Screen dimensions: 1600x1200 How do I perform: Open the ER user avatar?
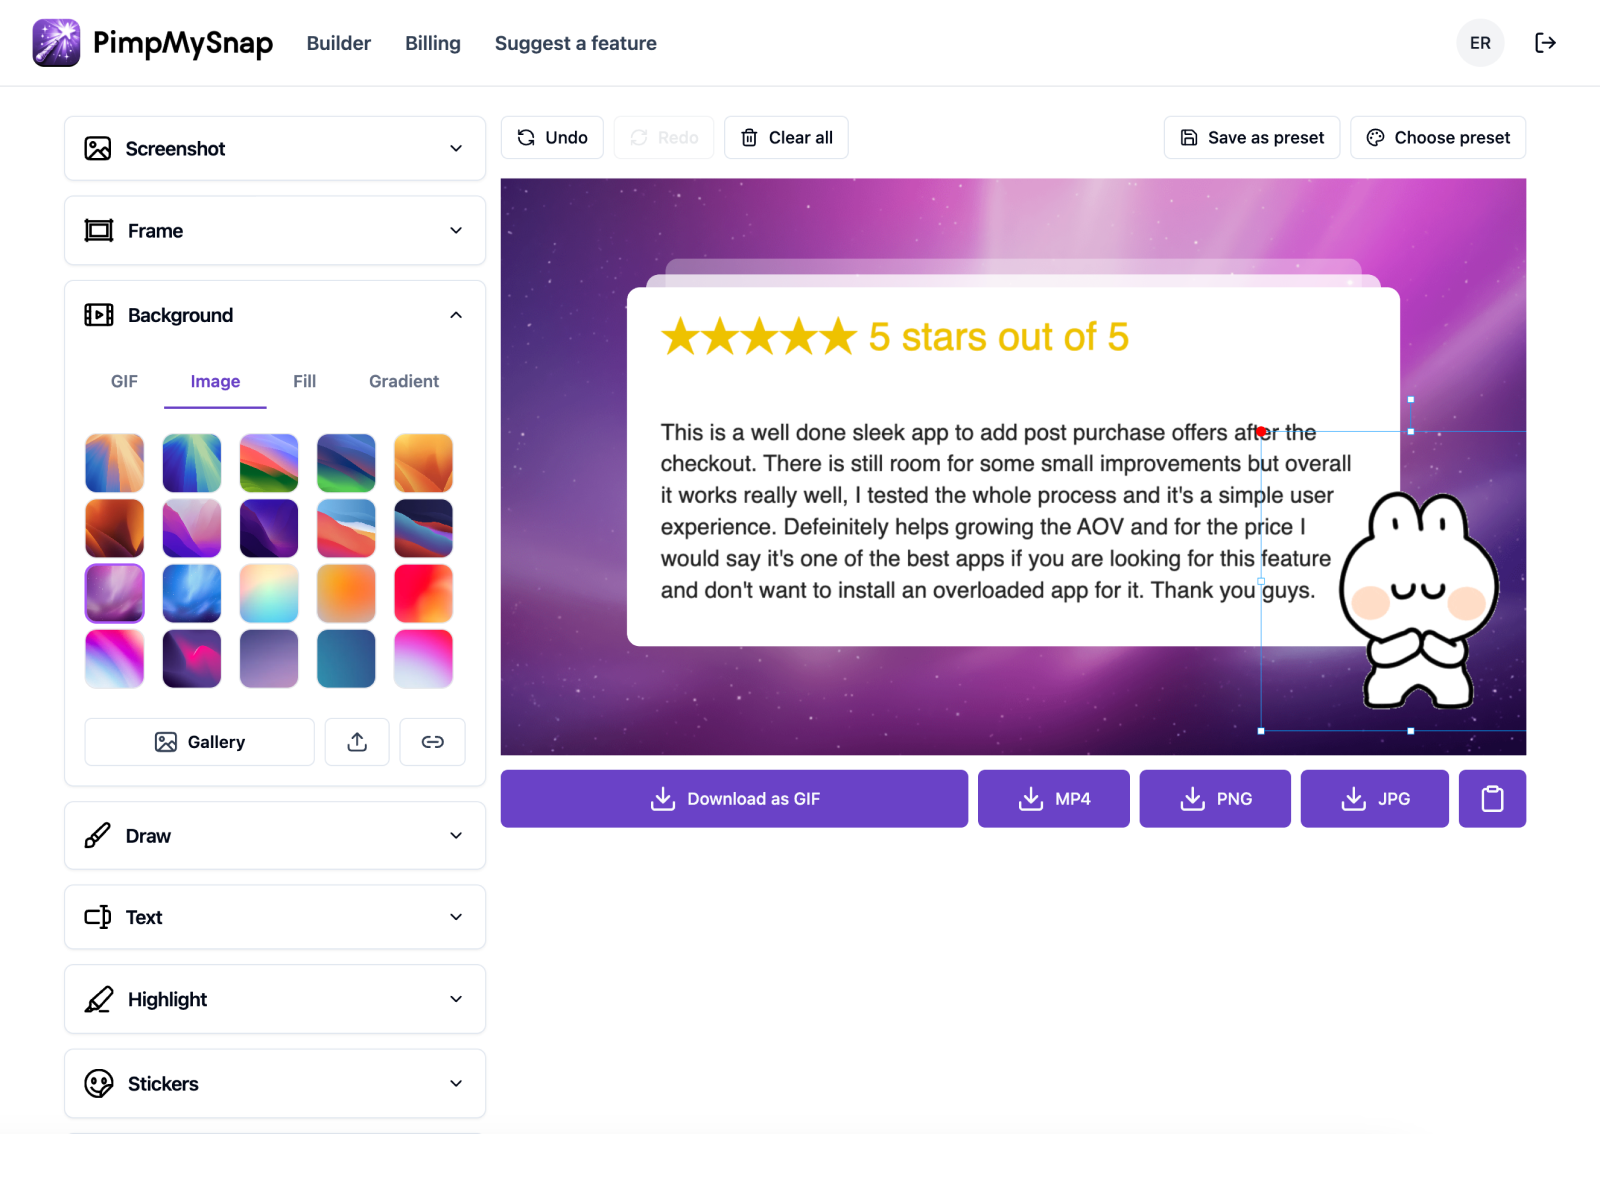click(x=1479, y=43)
